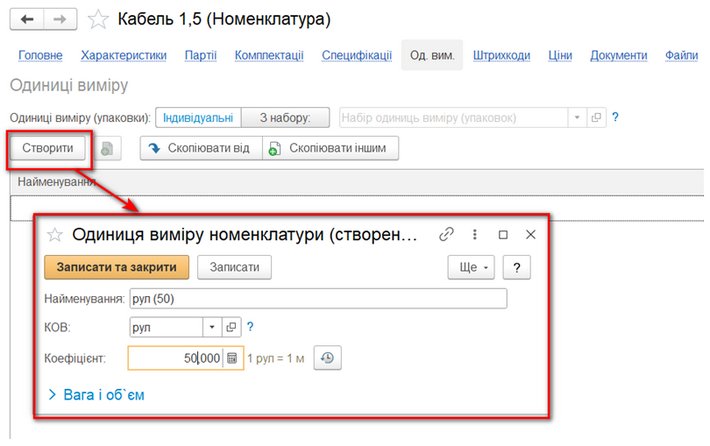Screen dimensions: 710x446
Task: Click the Створити button
Action: pos(47,148)
